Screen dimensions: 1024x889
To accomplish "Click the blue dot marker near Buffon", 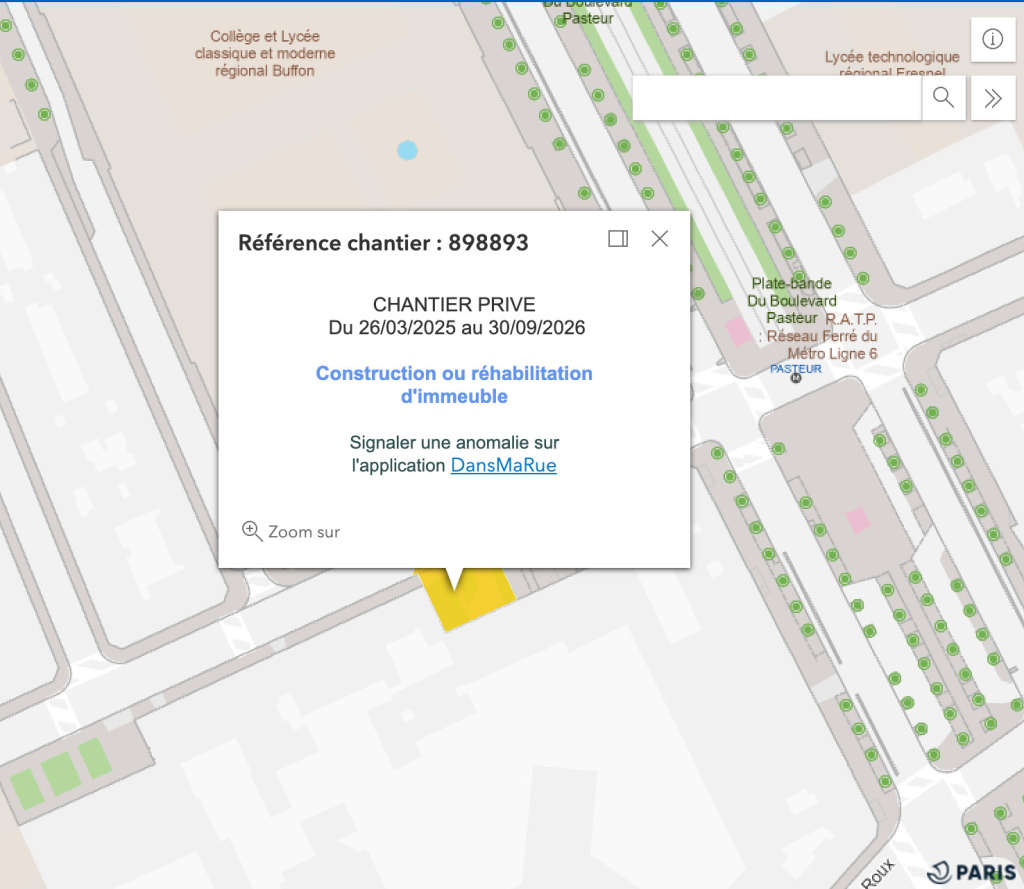I will point(407,151).
